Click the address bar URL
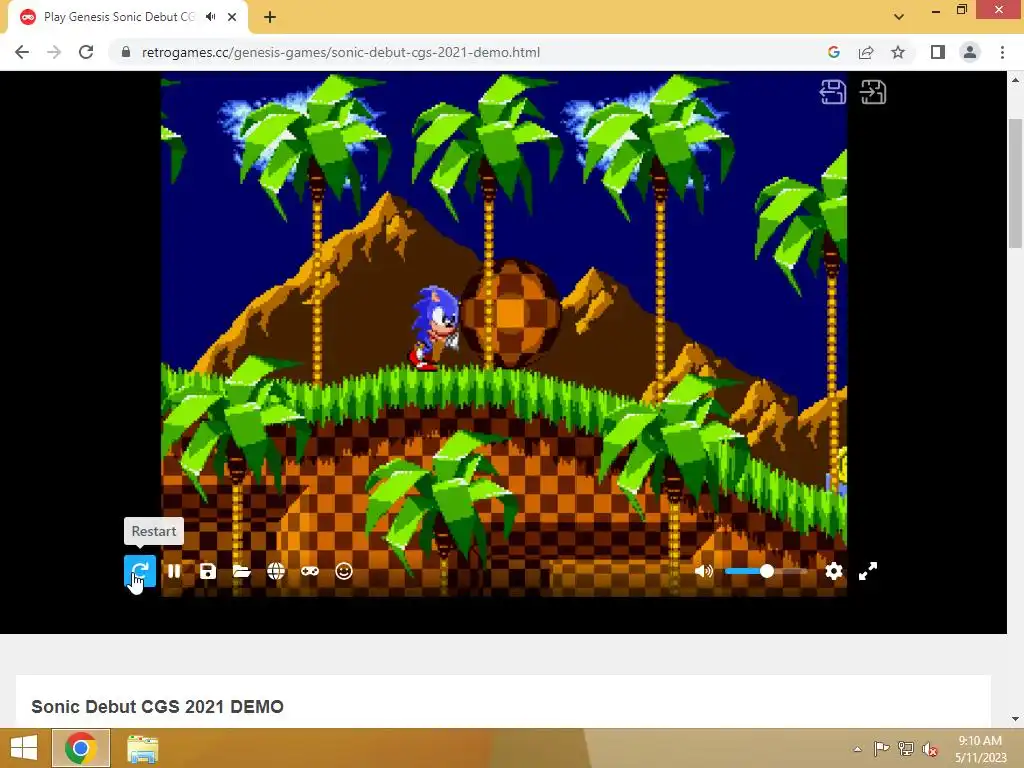Image resolution: width=1024 pixels, height=768 pixels. point(340,52)
